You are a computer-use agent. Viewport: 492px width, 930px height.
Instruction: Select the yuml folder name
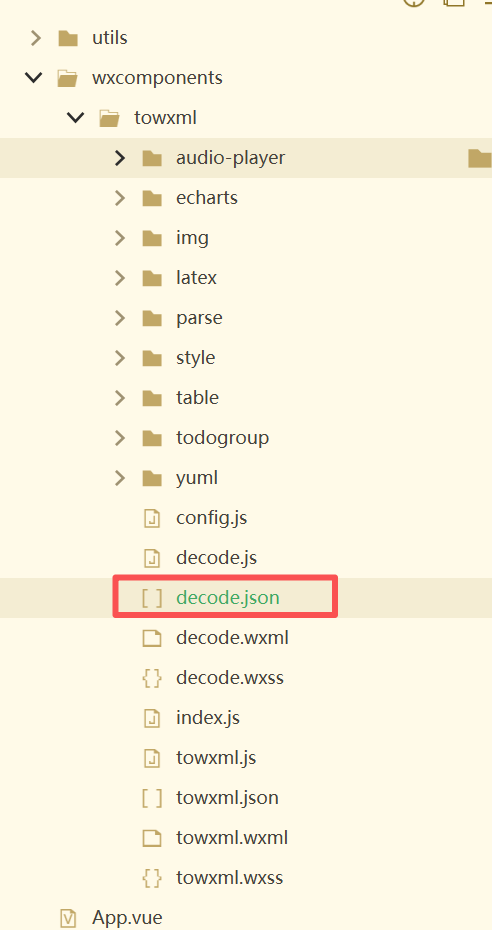tap(197, 478)
